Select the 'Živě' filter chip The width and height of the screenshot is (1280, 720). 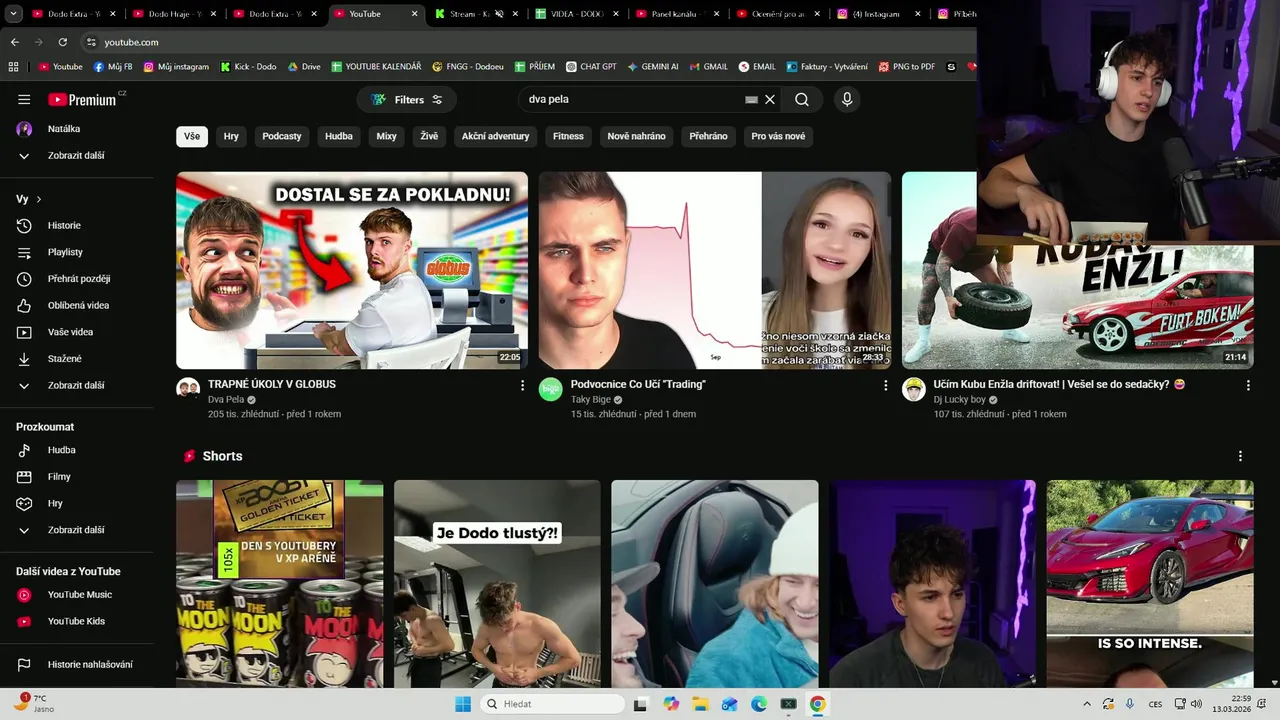[x=429, y=136]
